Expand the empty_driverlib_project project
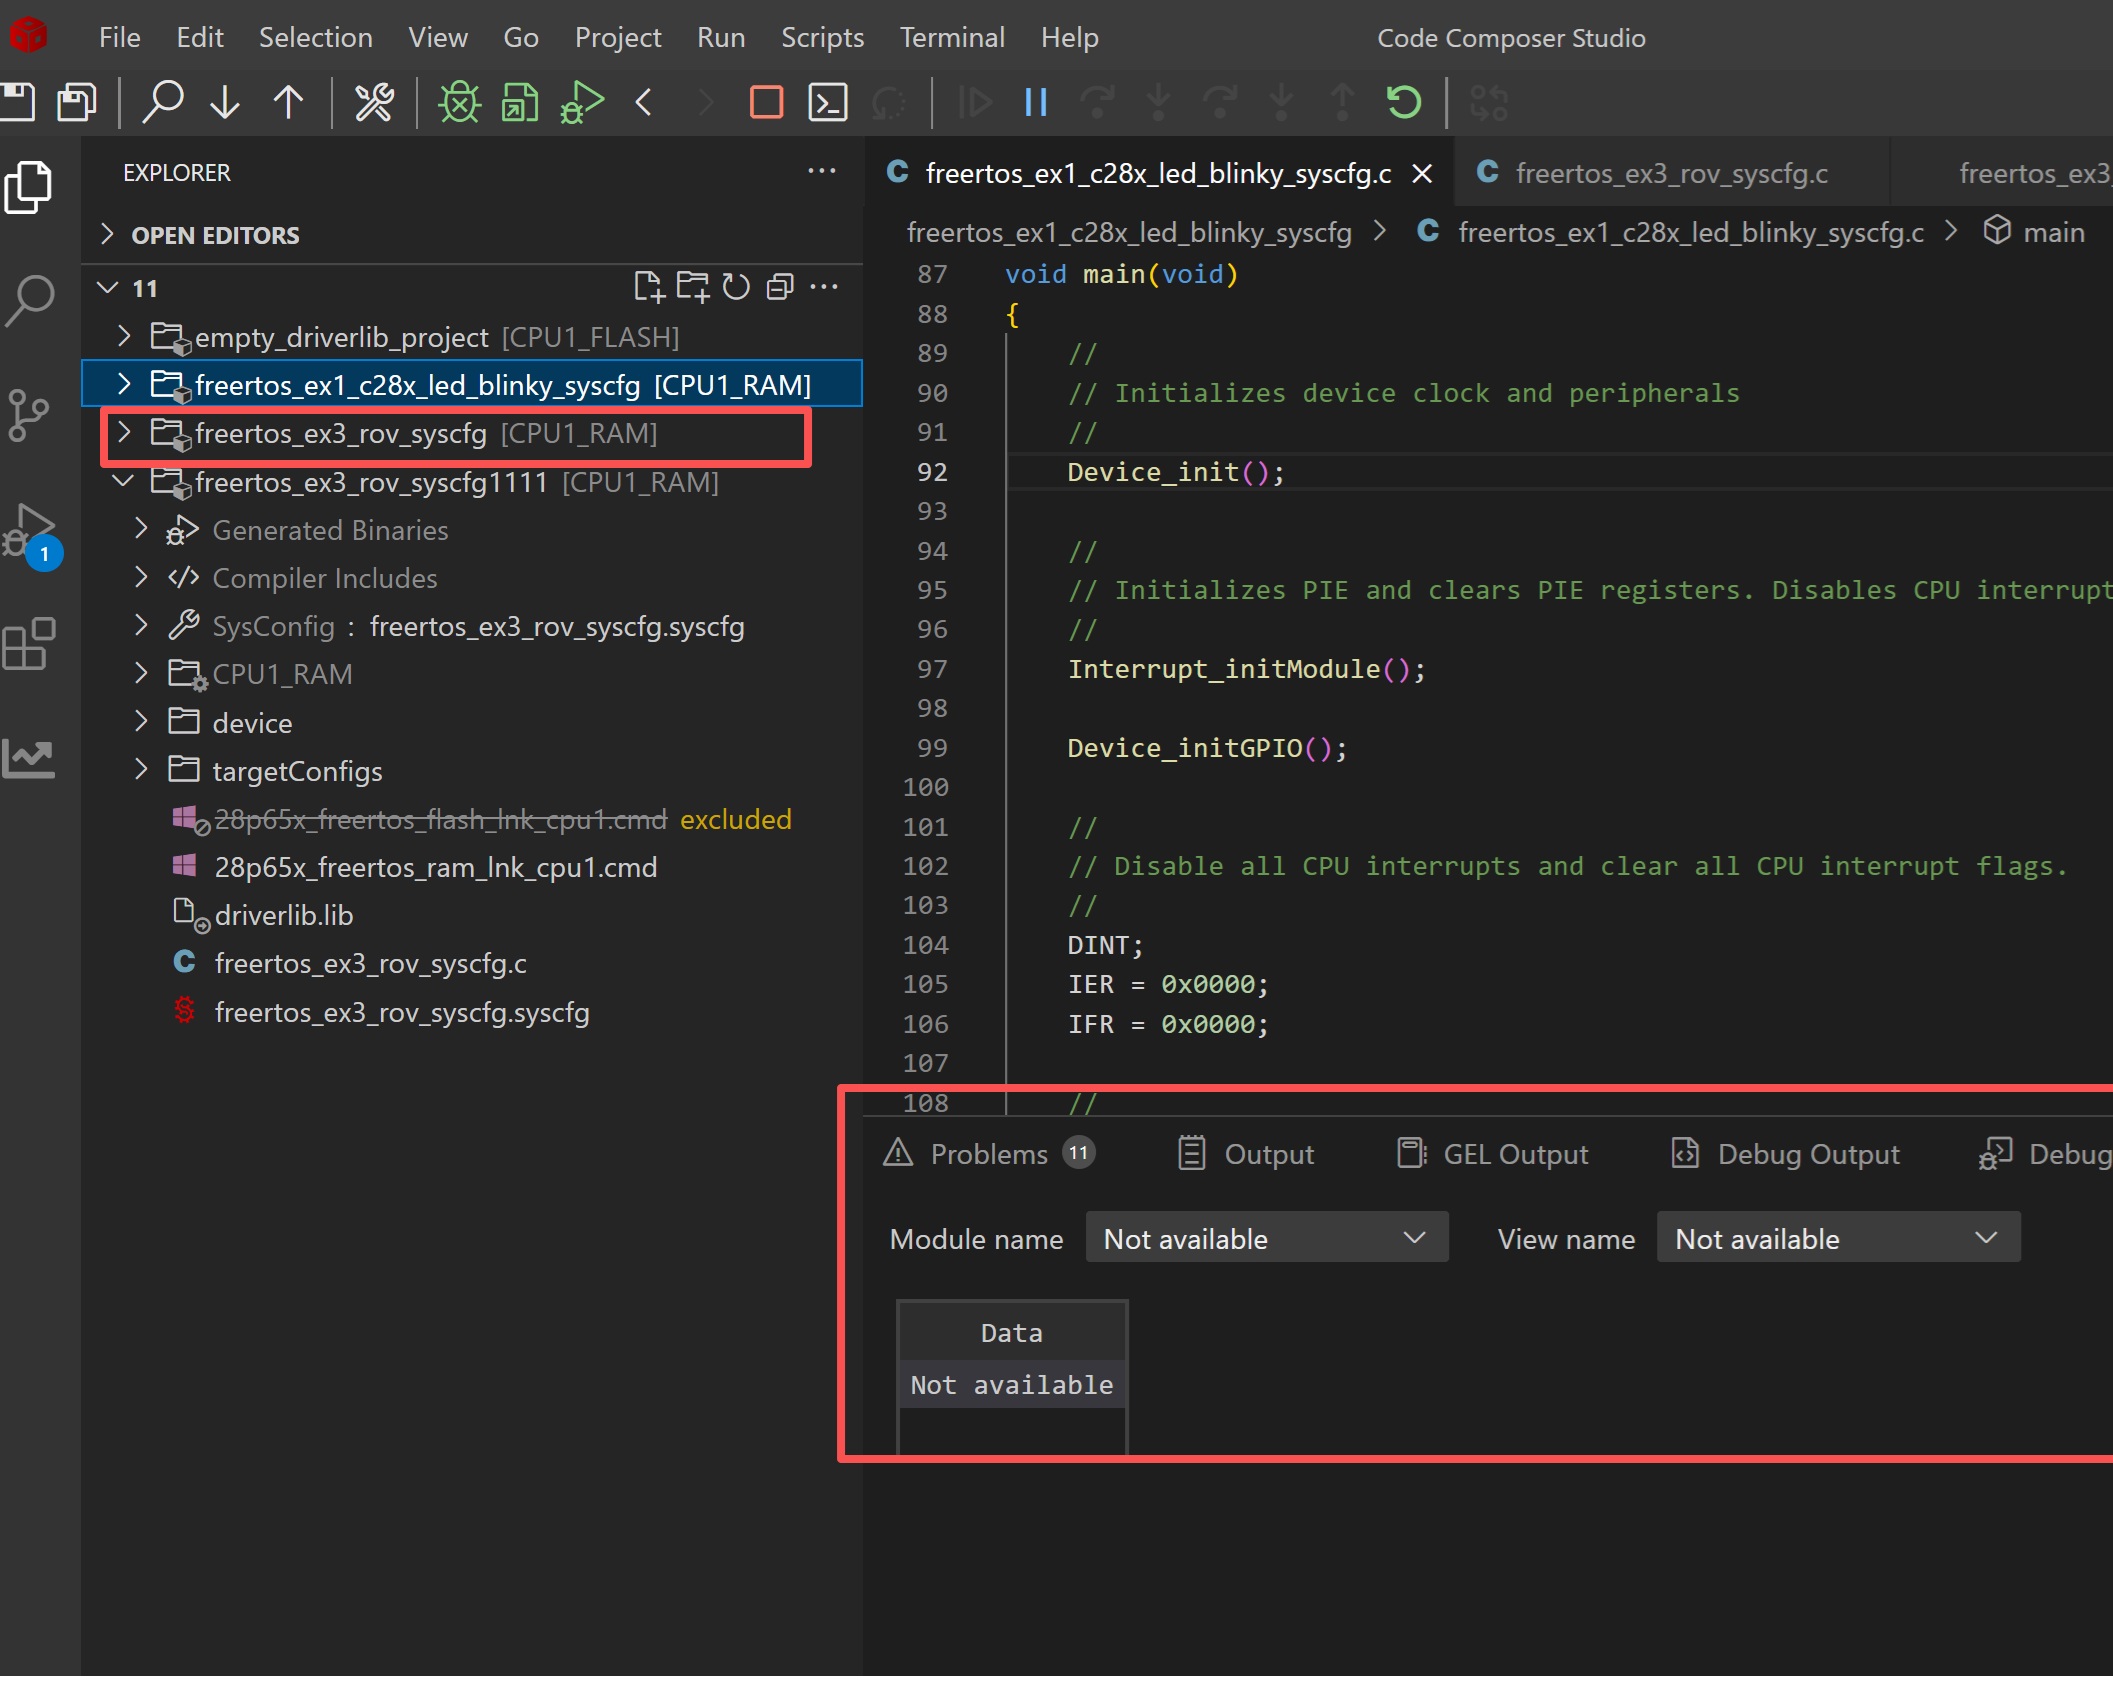 pyautogui.click(x=124, y=336)
